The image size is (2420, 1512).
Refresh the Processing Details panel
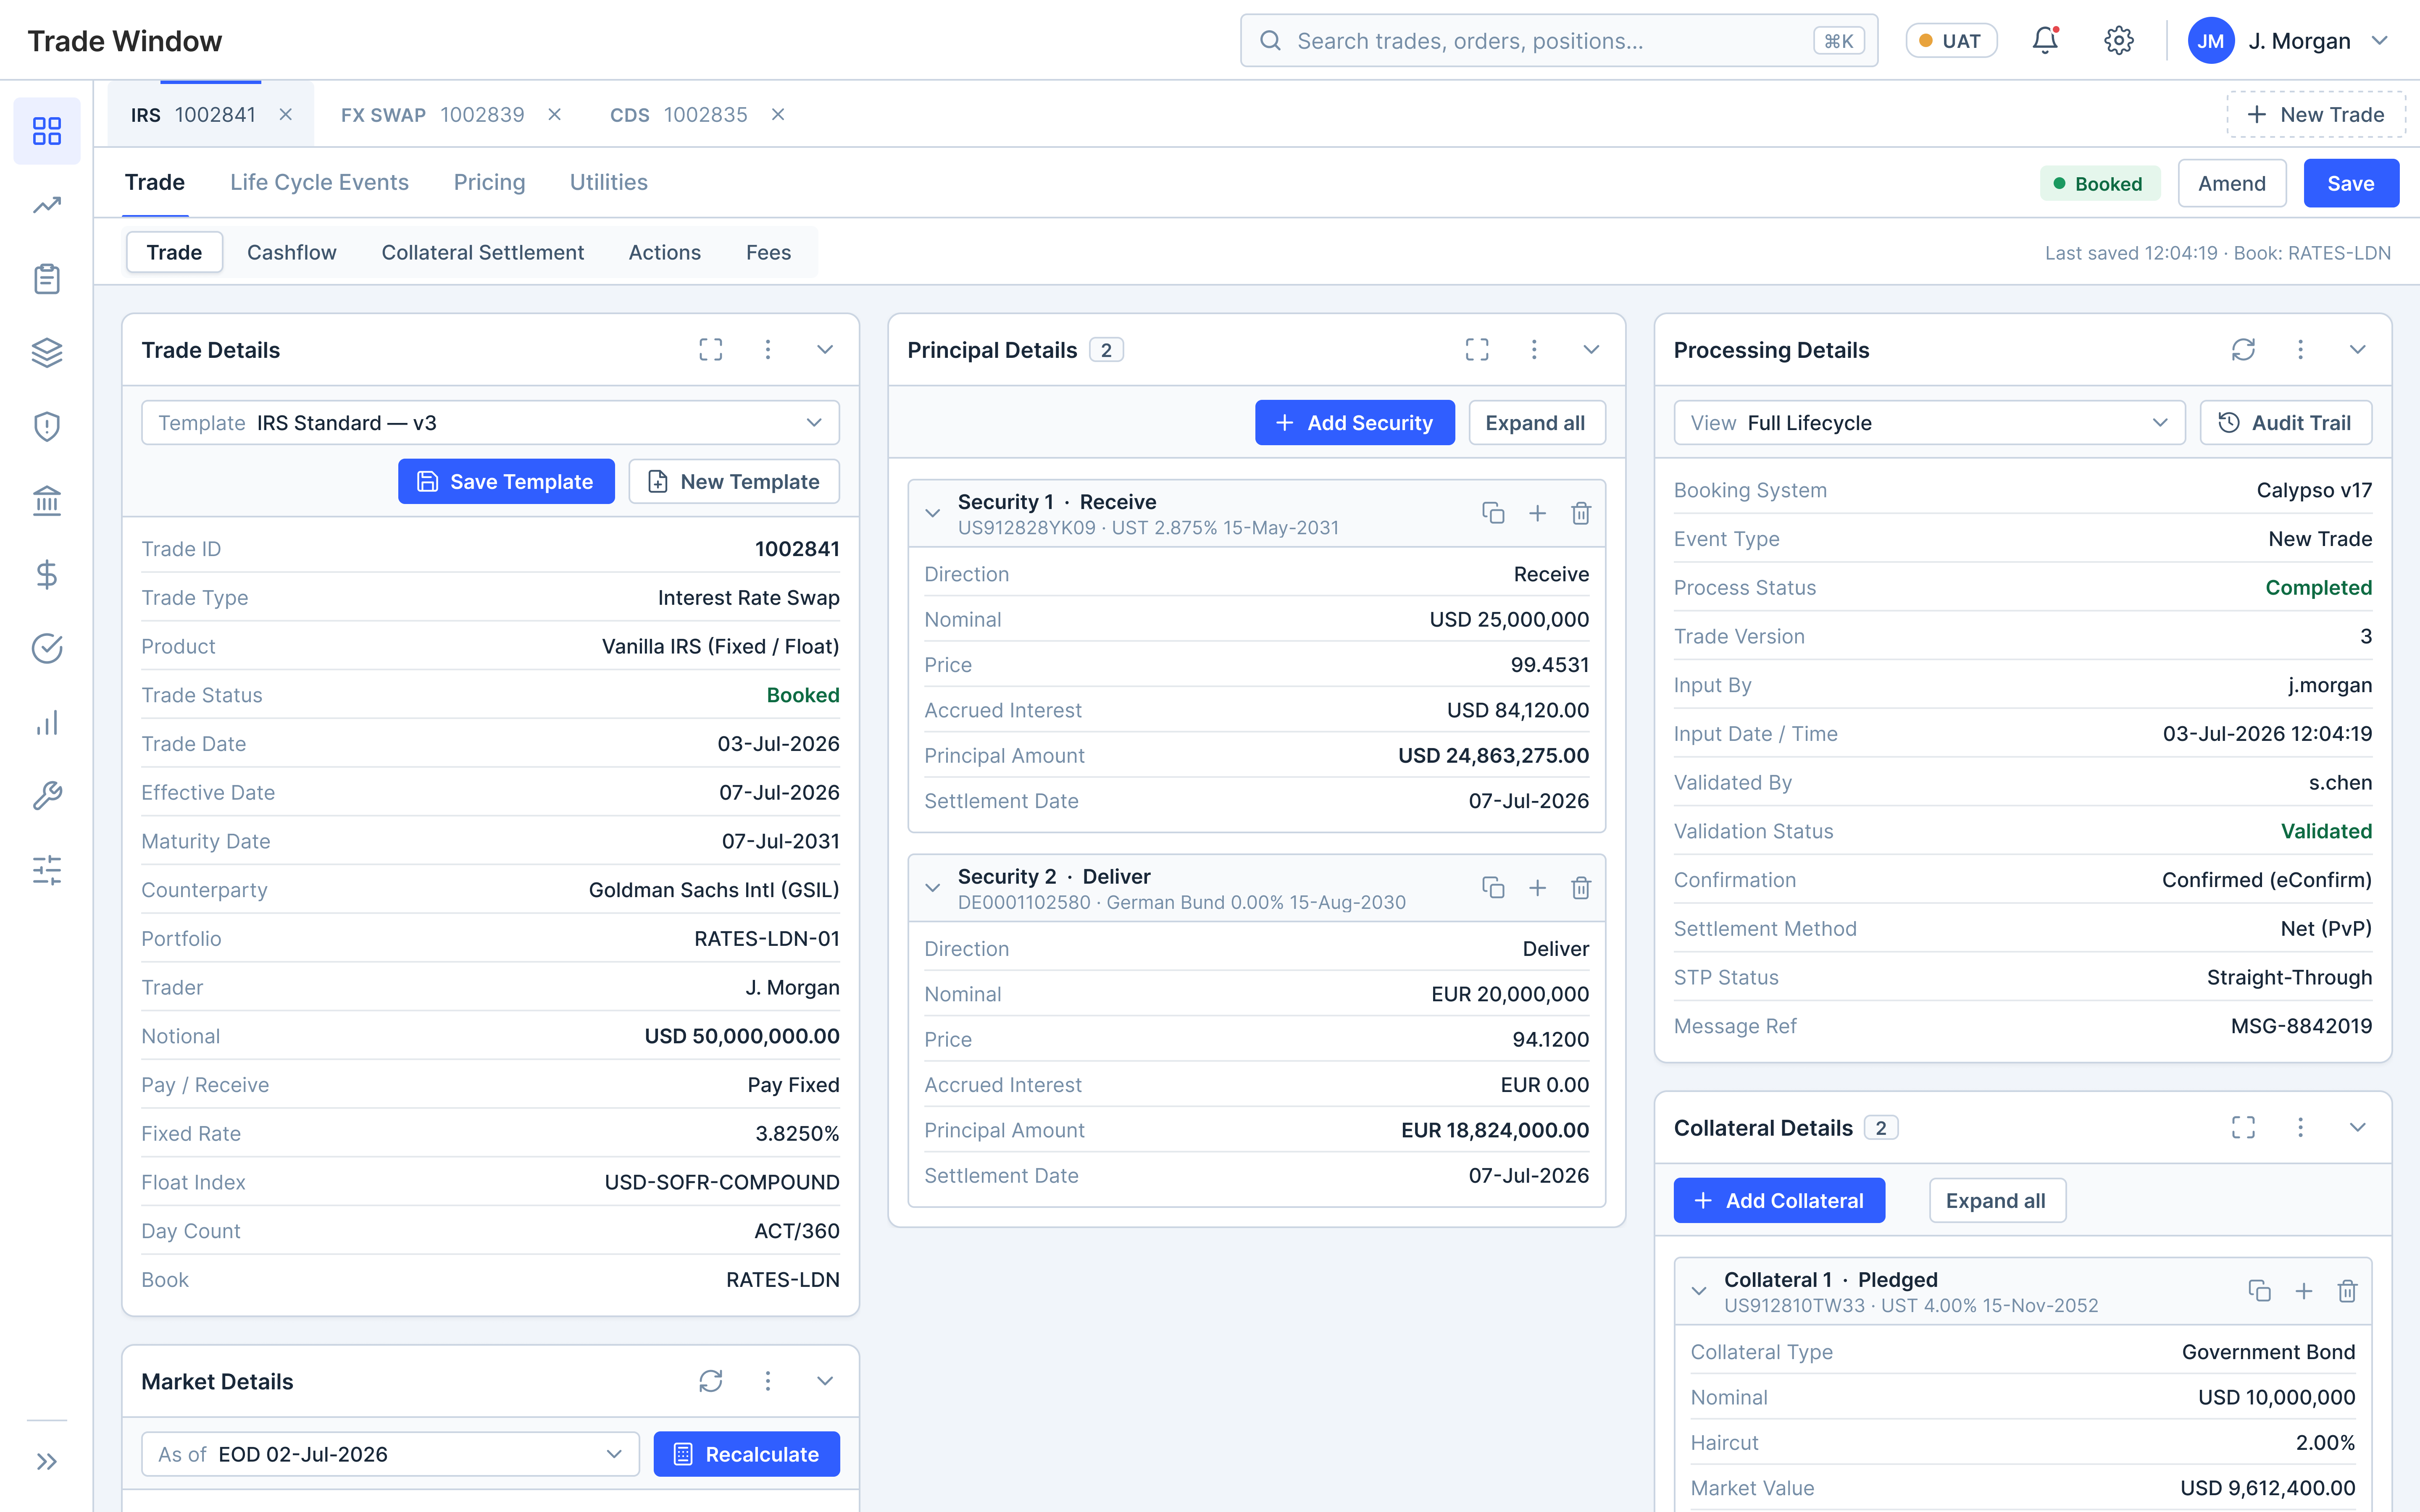2243,350
